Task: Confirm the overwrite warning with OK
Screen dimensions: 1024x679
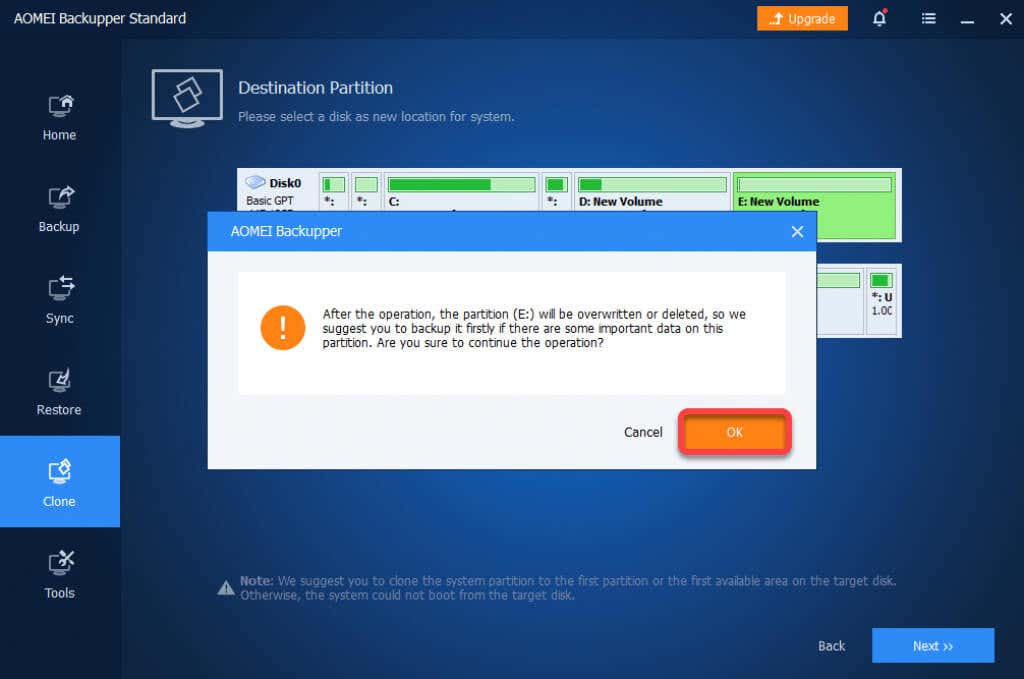Action: click(735, 432)
